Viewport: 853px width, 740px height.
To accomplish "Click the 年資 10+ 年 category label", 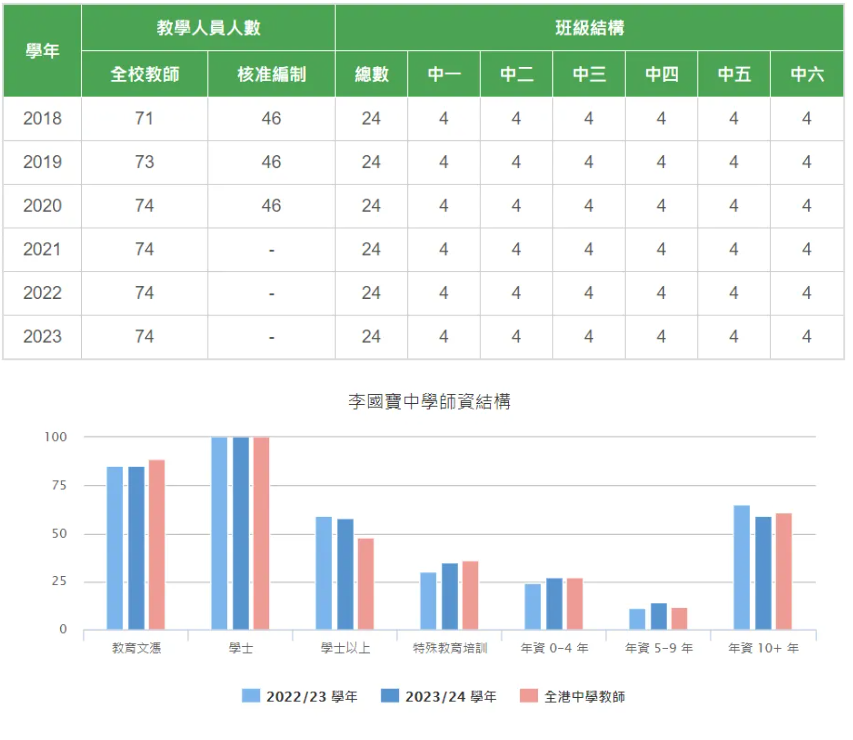I will pos(761,647).
